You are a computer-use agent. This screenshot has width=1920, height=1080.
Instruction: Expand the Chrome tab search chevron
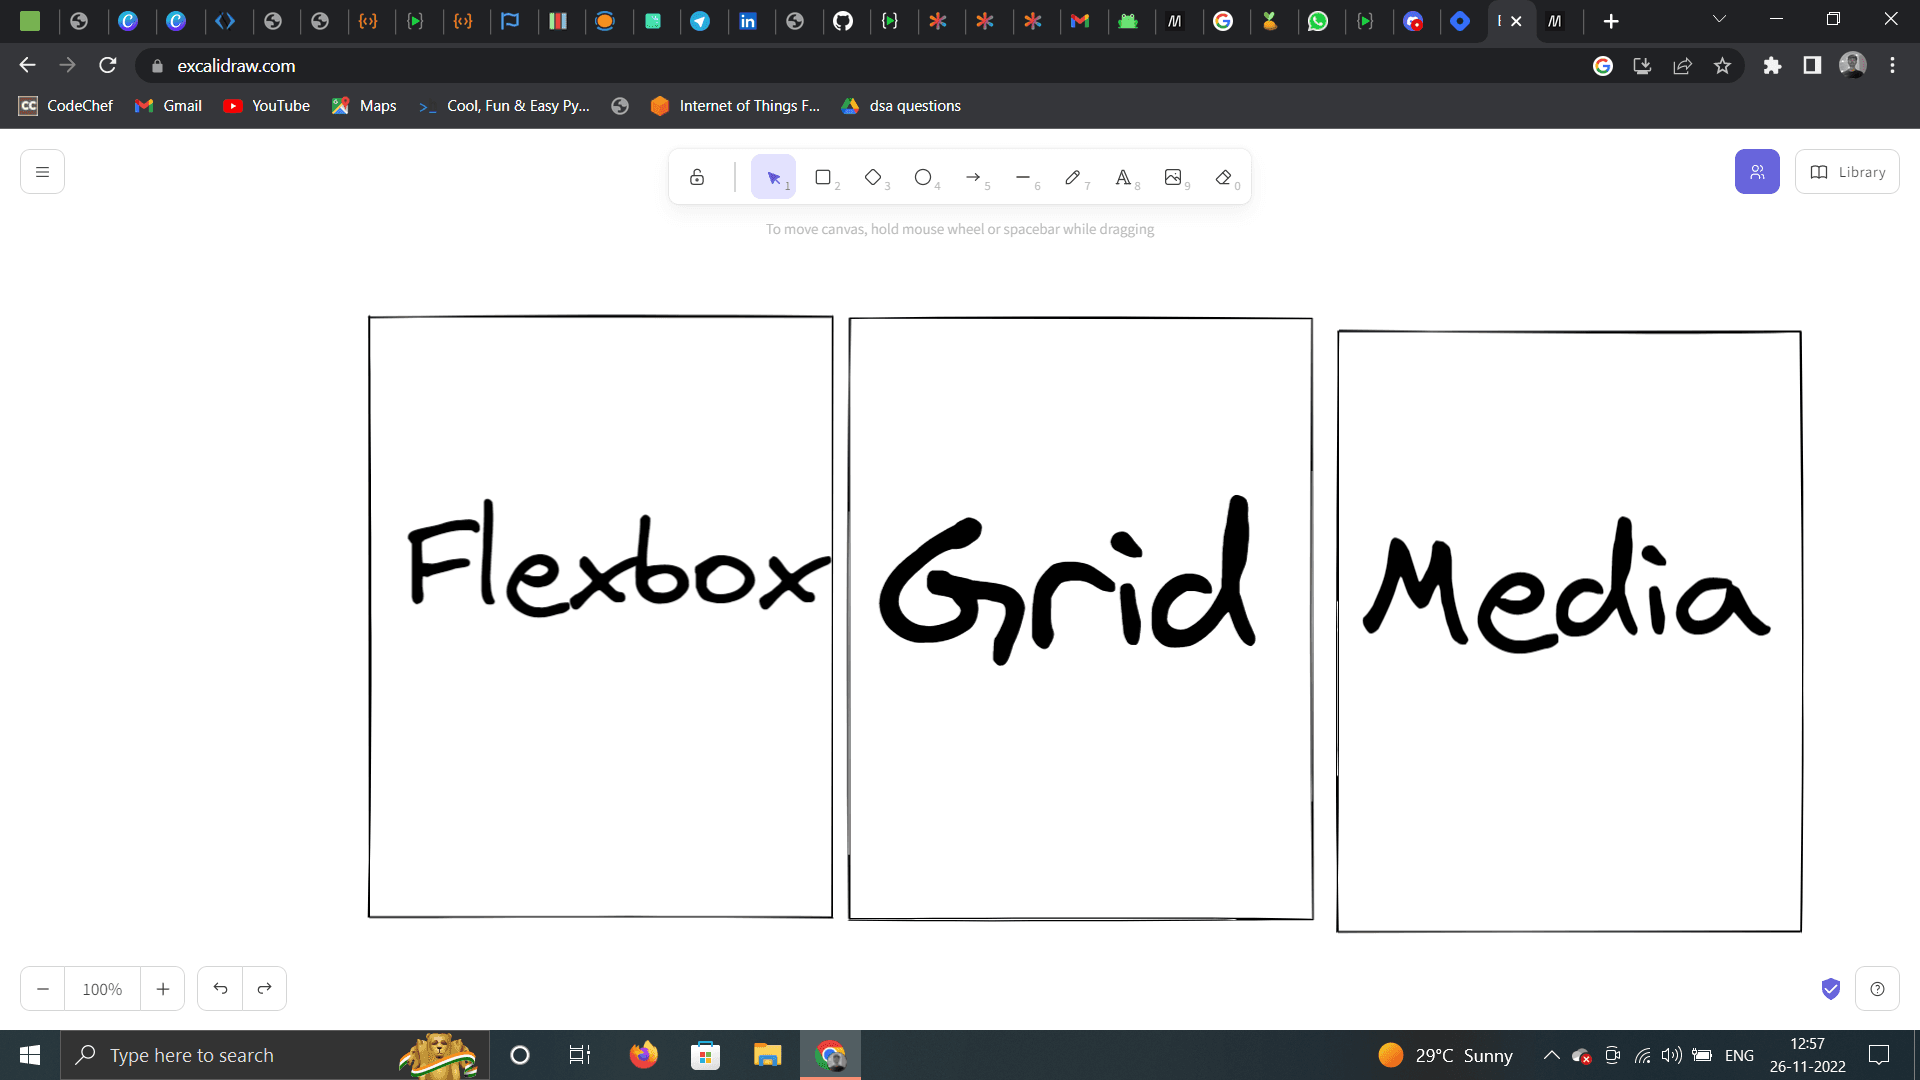point(1719,20)
